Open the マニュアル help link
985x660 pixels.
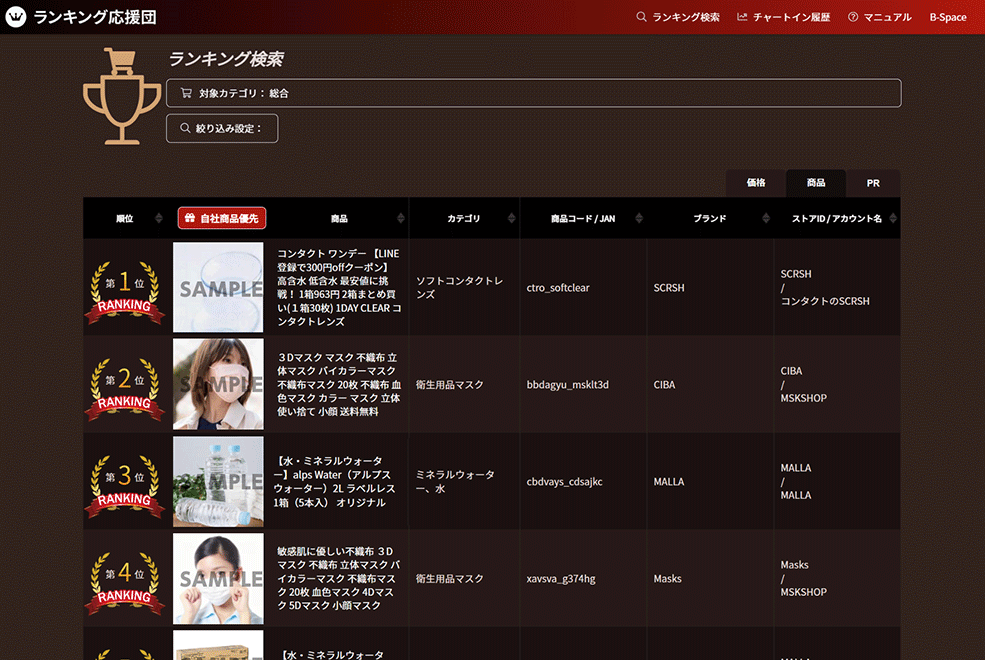(879, 17)
